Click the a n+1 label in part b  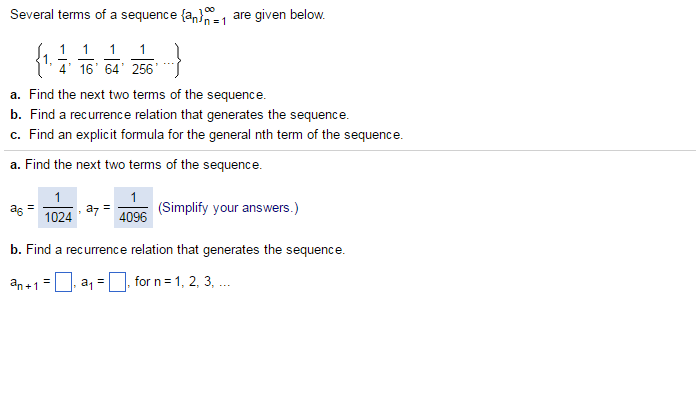pos(24,283)
